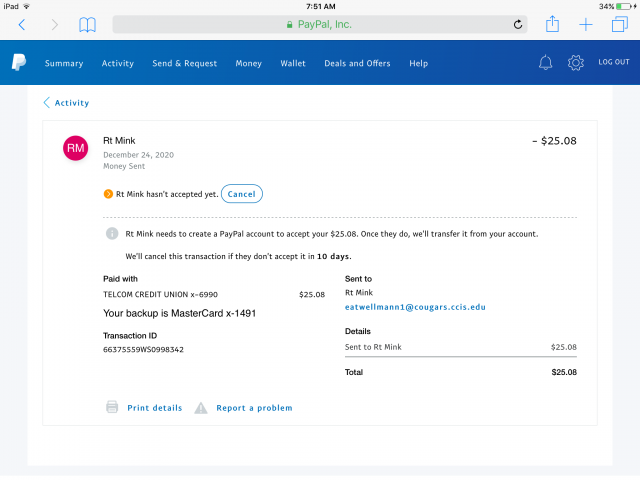
Task: Reload the page with the refresh icon
Action: pyautogui.click(x=518, y=24)
